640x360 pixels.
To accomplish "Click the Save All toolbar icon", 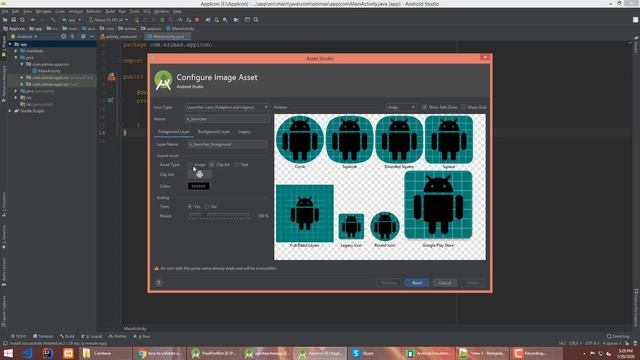I will (x=13, y=20).
